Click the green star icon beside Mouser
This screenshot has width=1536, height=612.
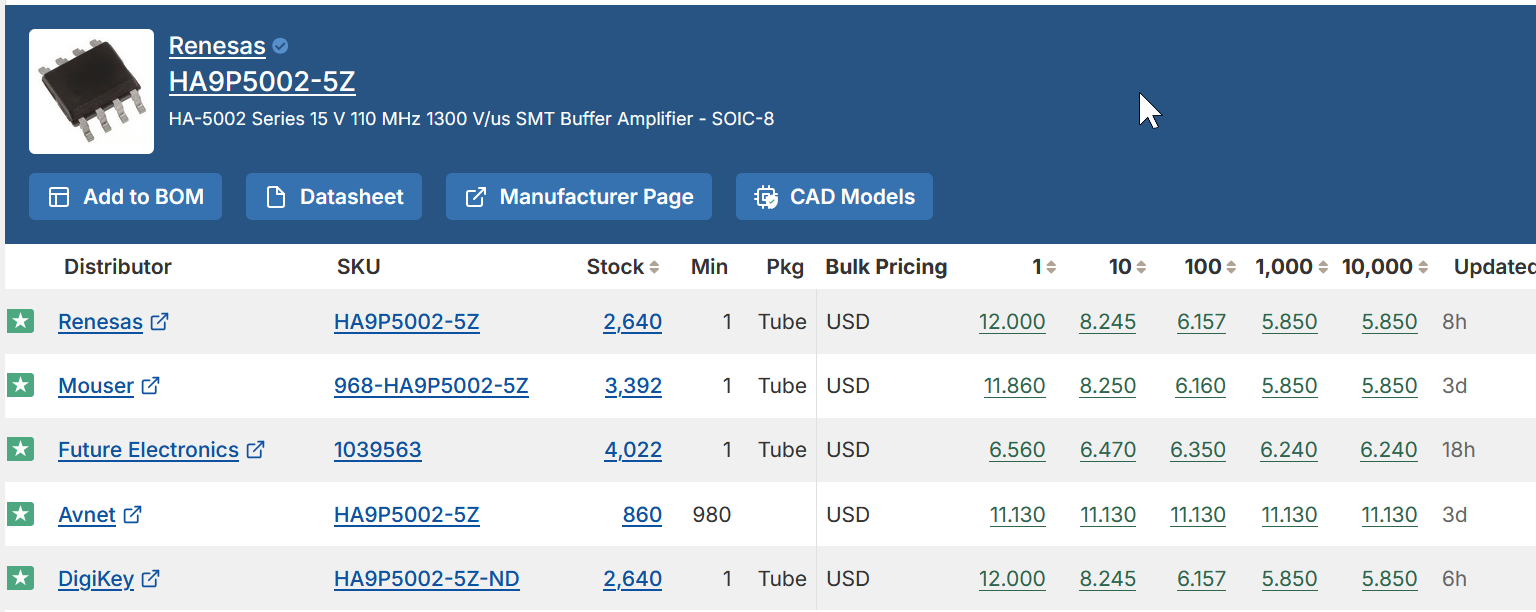coord(20,385)
